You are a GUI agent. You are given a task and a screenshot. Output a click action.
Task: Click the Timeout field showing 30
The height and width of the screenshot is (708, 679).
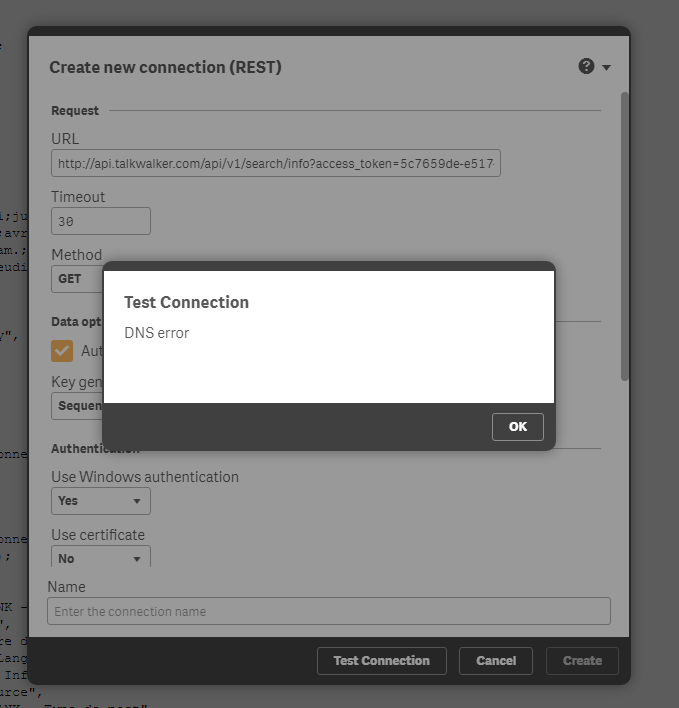(101, 221)
